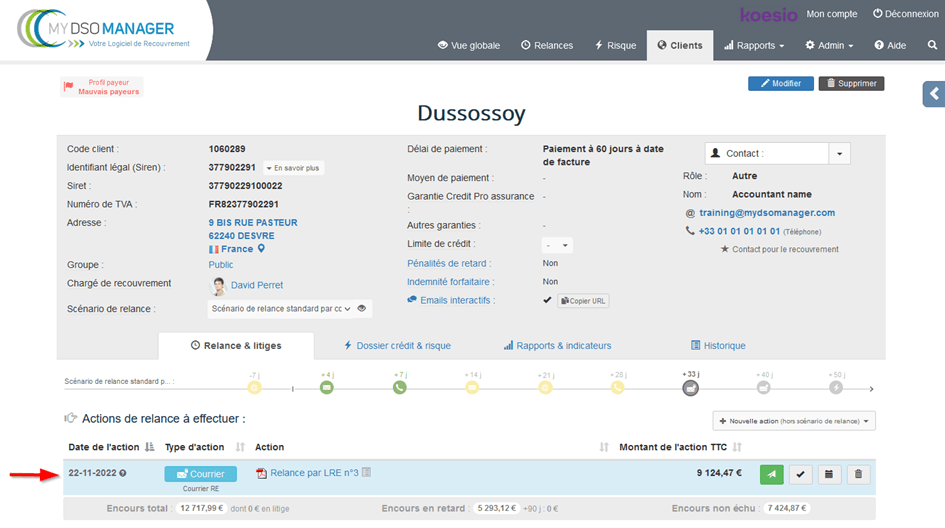Click the training@mydsomanager.com email link
The width and height of the screenshot is (945, 528).
(x=766, y=213)
